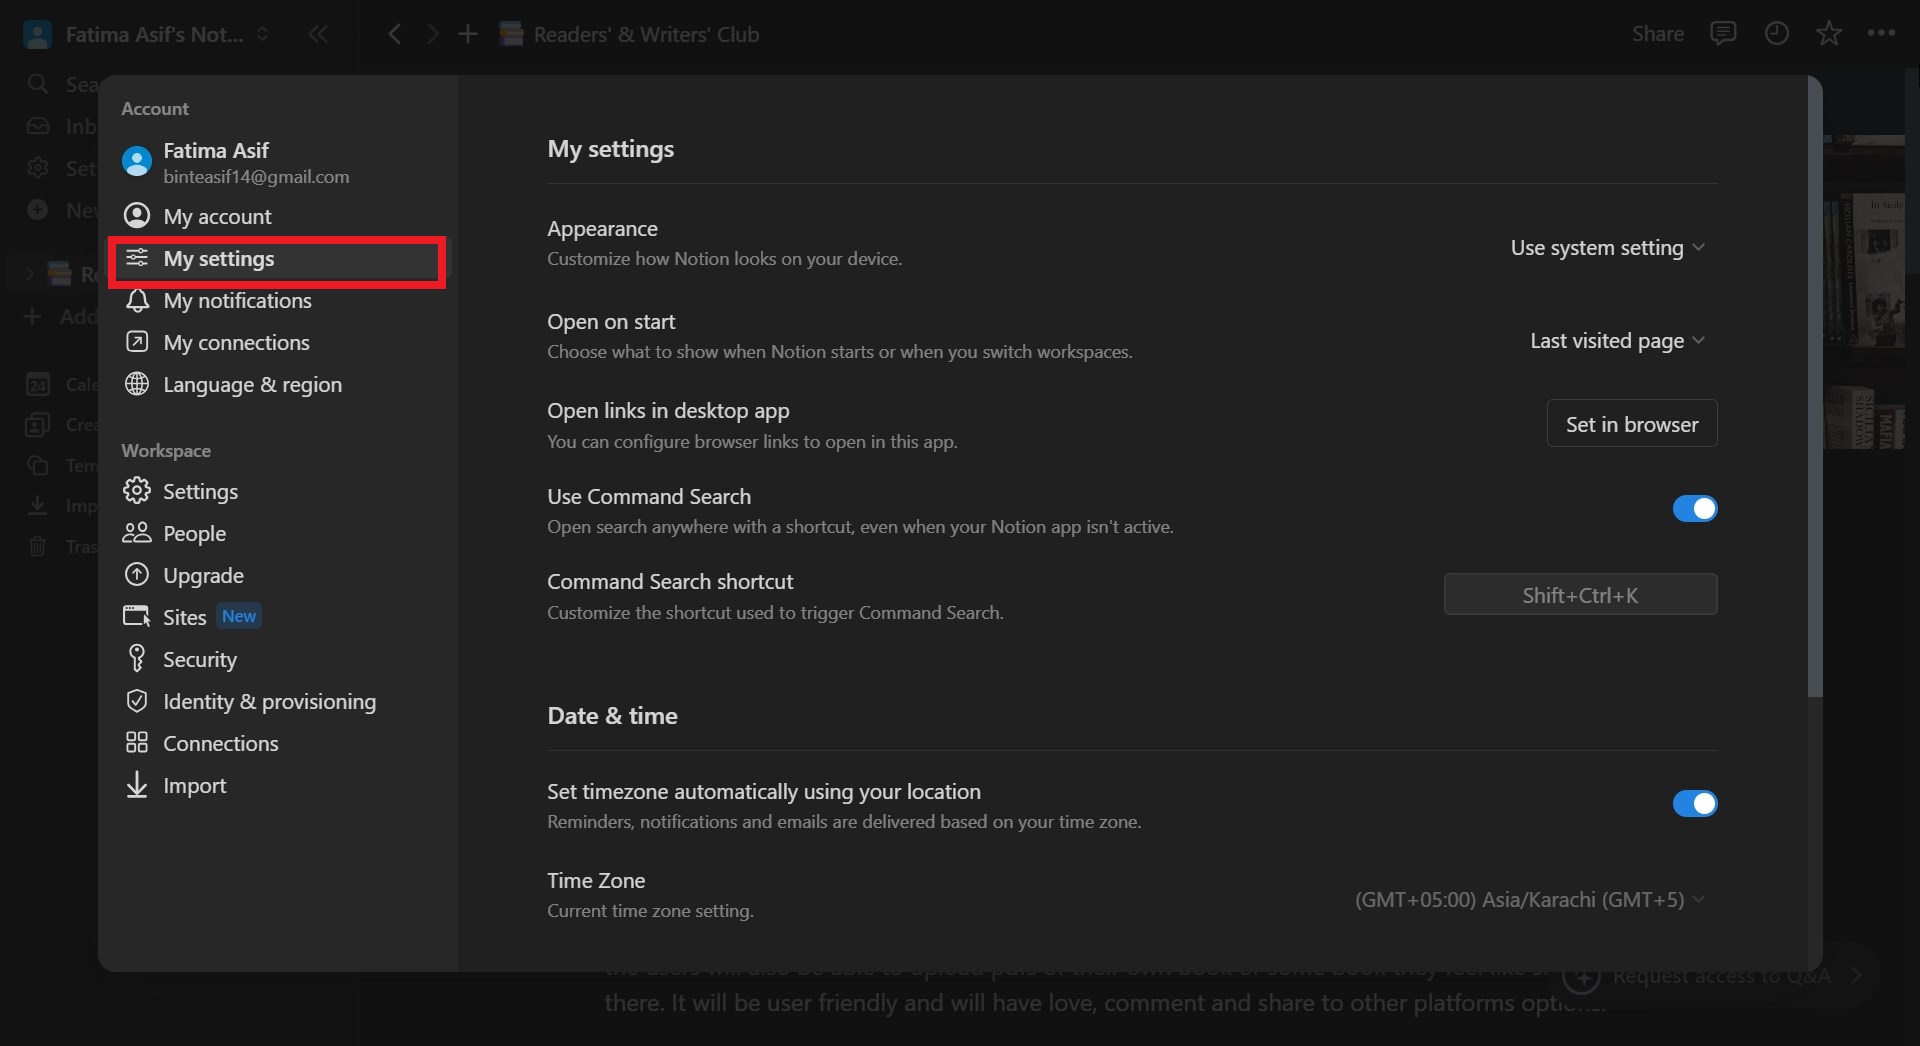Open My notifications settings
Screen dimensions: 1920x1046
(x=237, y=301)
